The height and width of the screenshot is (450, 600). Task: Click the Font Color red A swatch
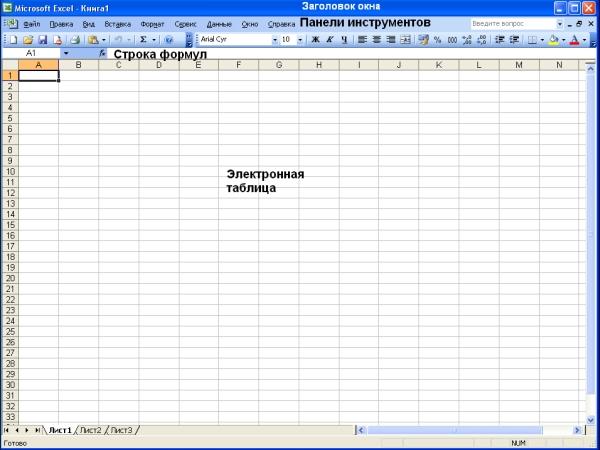click(573, 40)
